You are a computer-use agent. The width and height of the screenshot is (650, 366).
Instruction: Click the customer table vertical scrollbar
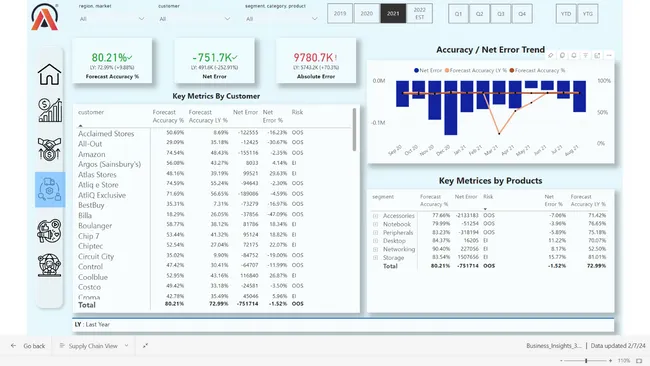[x=354, y=130]
